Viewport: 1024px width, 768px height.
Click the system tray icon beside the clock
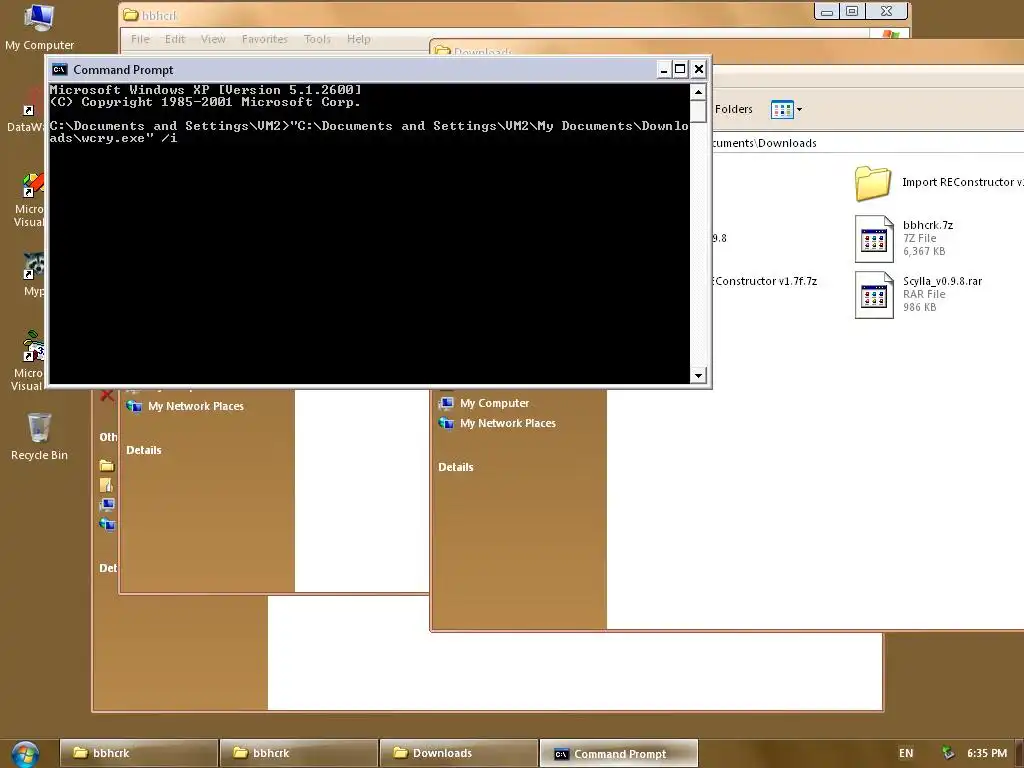click(x=948, y=753)
